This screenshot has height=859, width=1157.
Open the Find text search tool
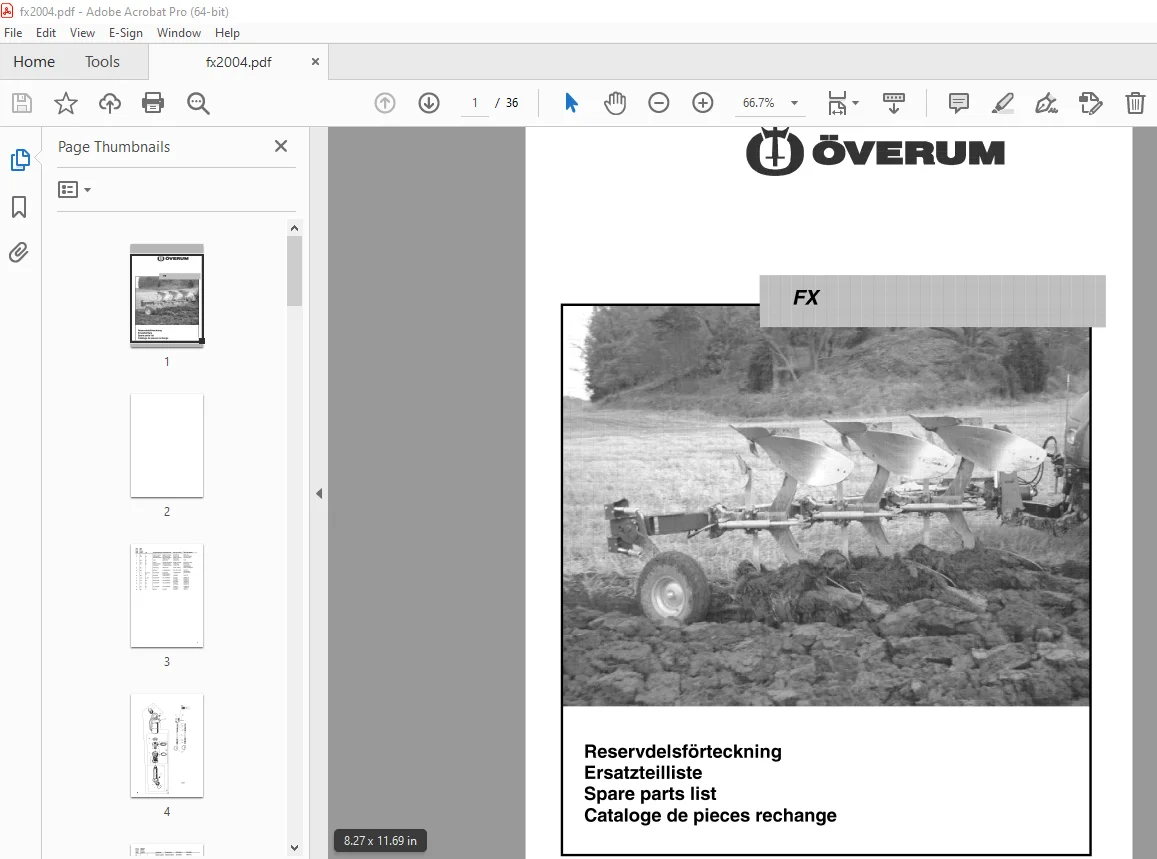click(x=198, y=103)
